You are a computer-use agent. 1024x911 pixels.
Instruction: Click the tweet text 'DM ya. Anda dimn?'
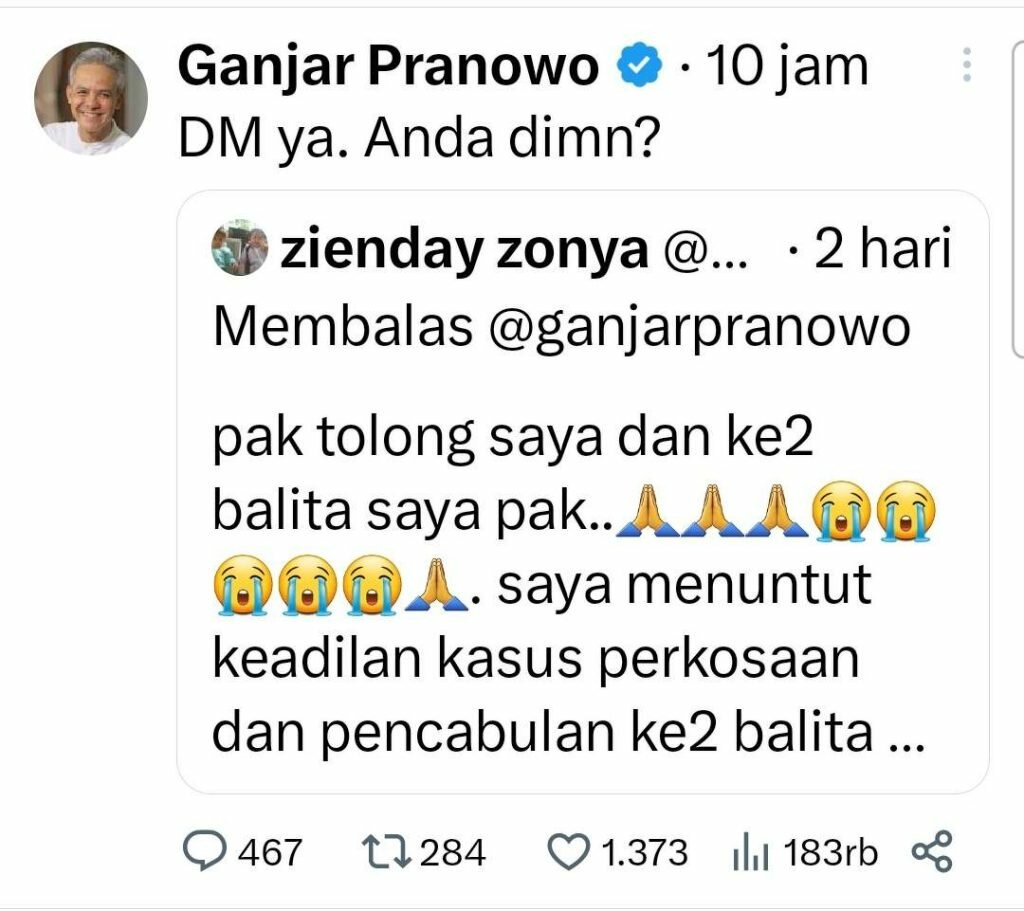coord(419,140)
